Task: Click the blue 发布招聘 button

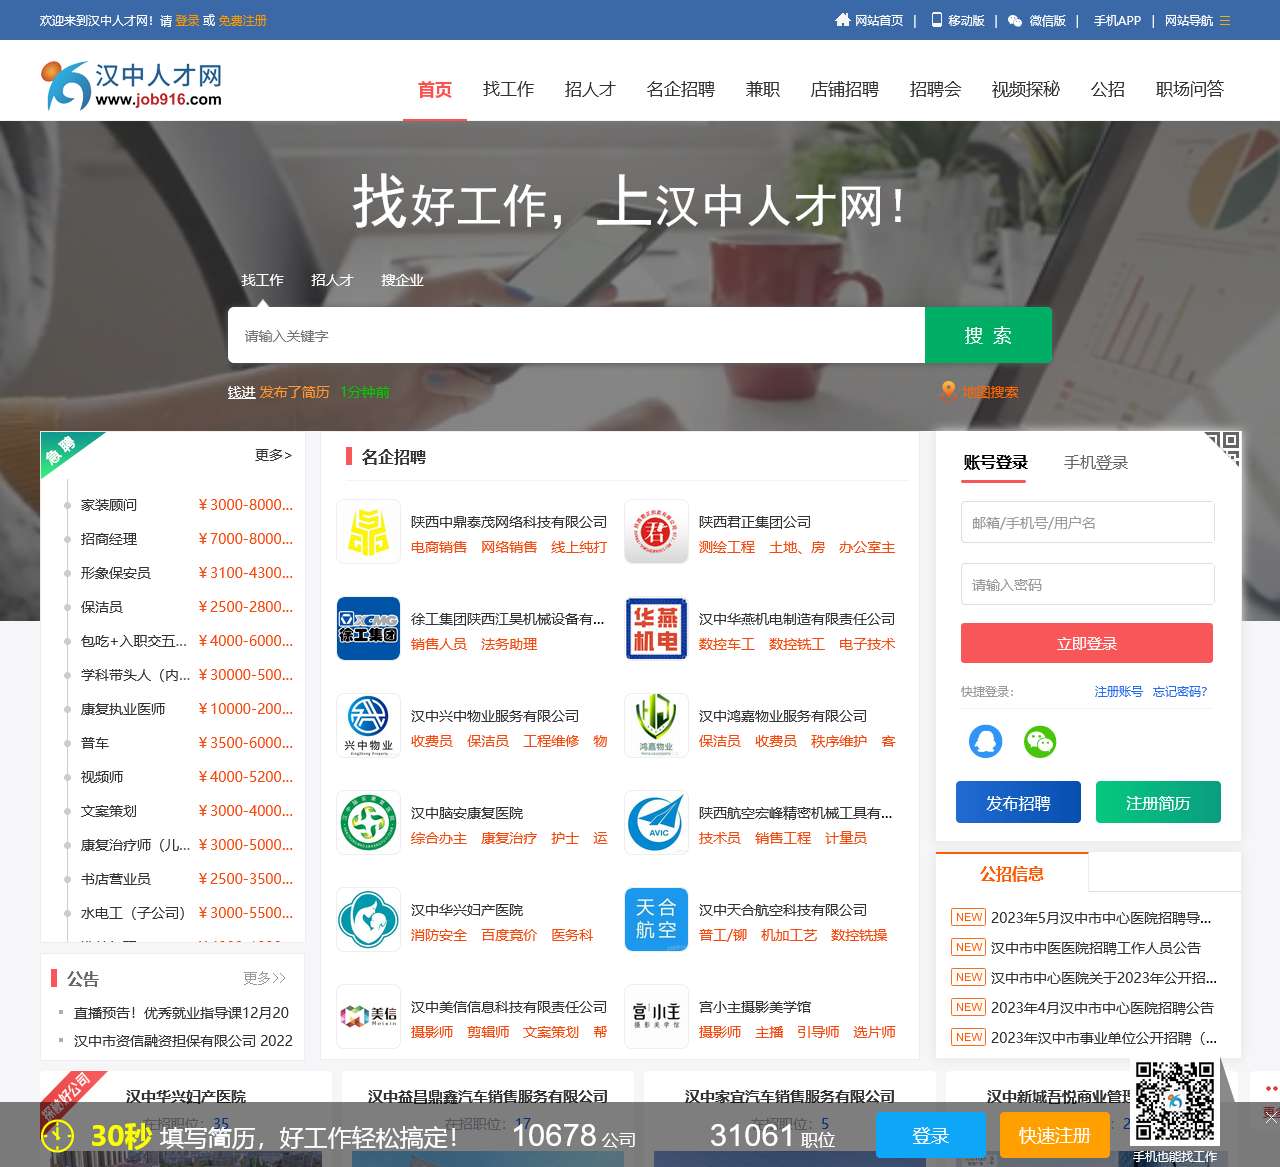Action: coord(1018,802)
